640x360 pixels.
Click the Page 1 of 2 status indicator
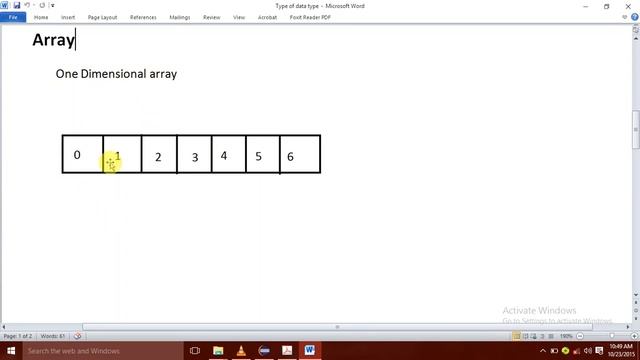click(18, 336)
